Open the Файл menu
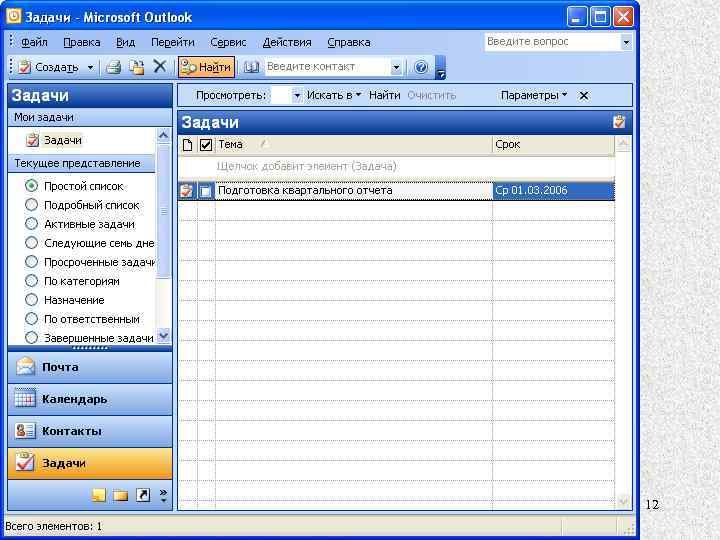The image size is (720, 540). [34, 42]
